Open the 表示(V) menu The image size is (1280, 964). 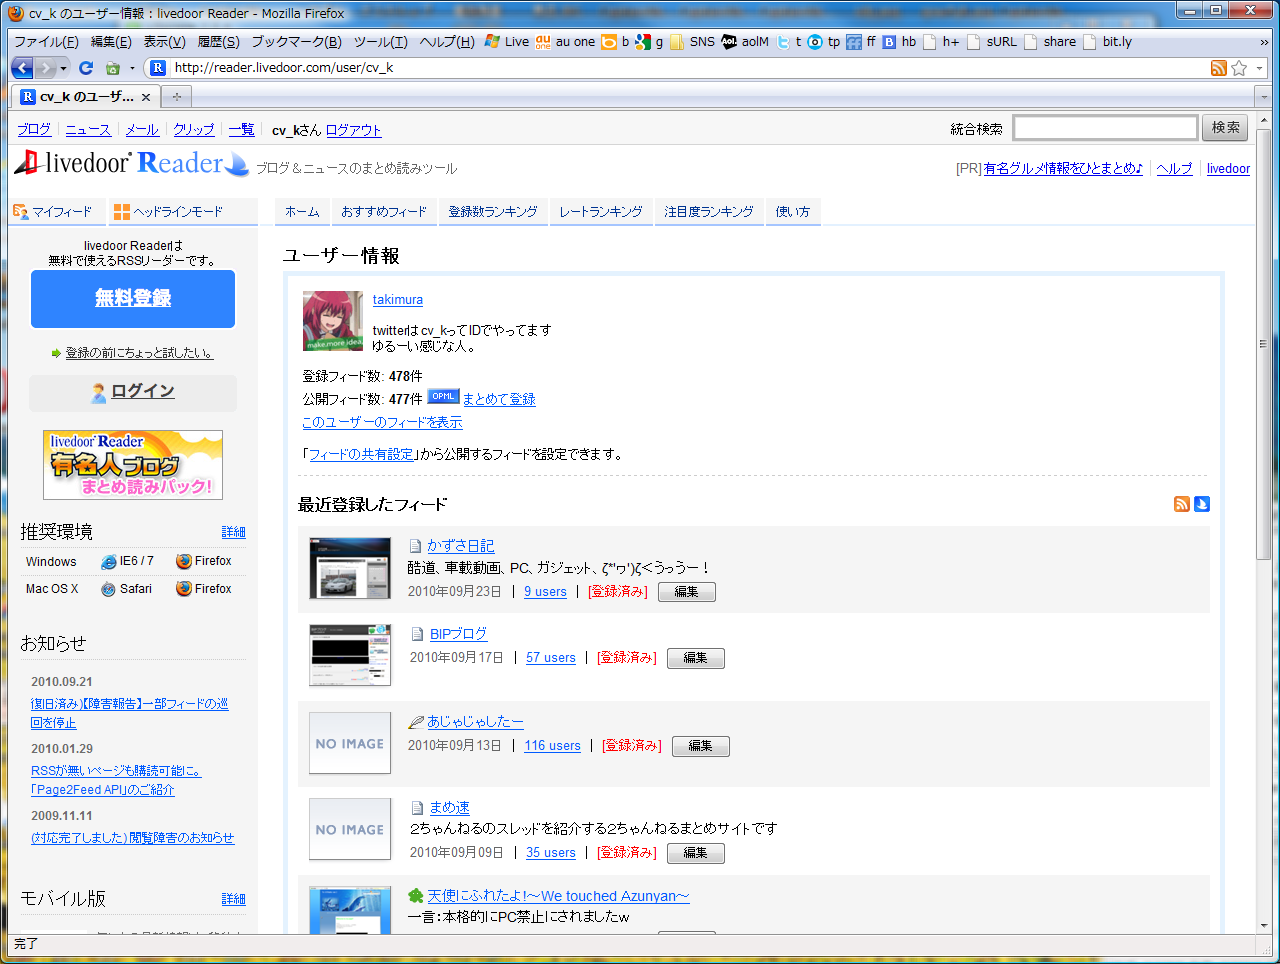[164, 42]
